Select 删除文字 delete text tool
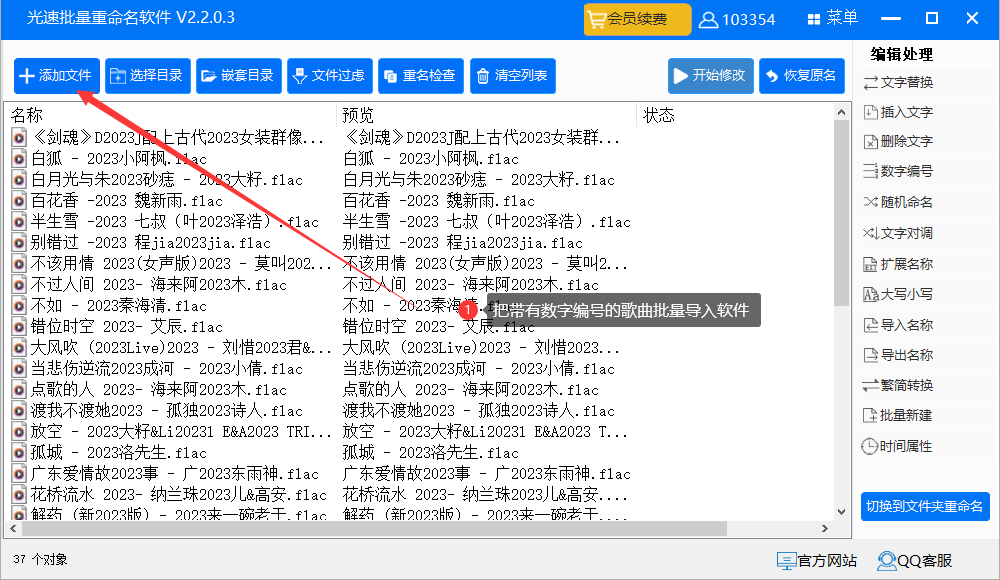Viewport: 1000px width, 580px height. coord(898,141)
